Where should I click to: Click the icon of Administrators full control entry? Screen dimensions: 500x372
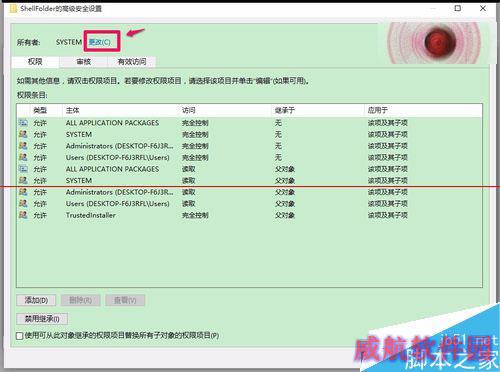point(23,146)
